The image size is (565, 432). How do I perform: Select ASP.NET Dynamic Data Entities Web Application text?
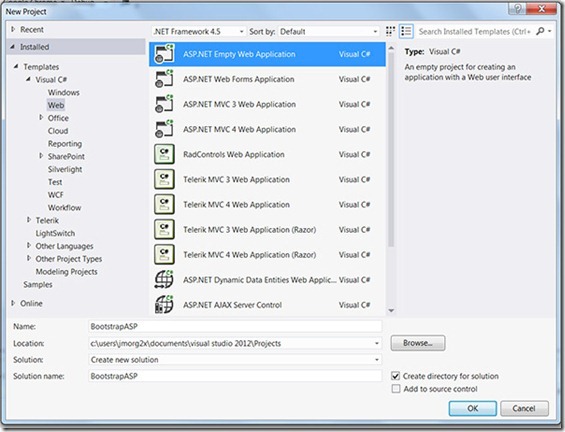click(x=259, y=280)
